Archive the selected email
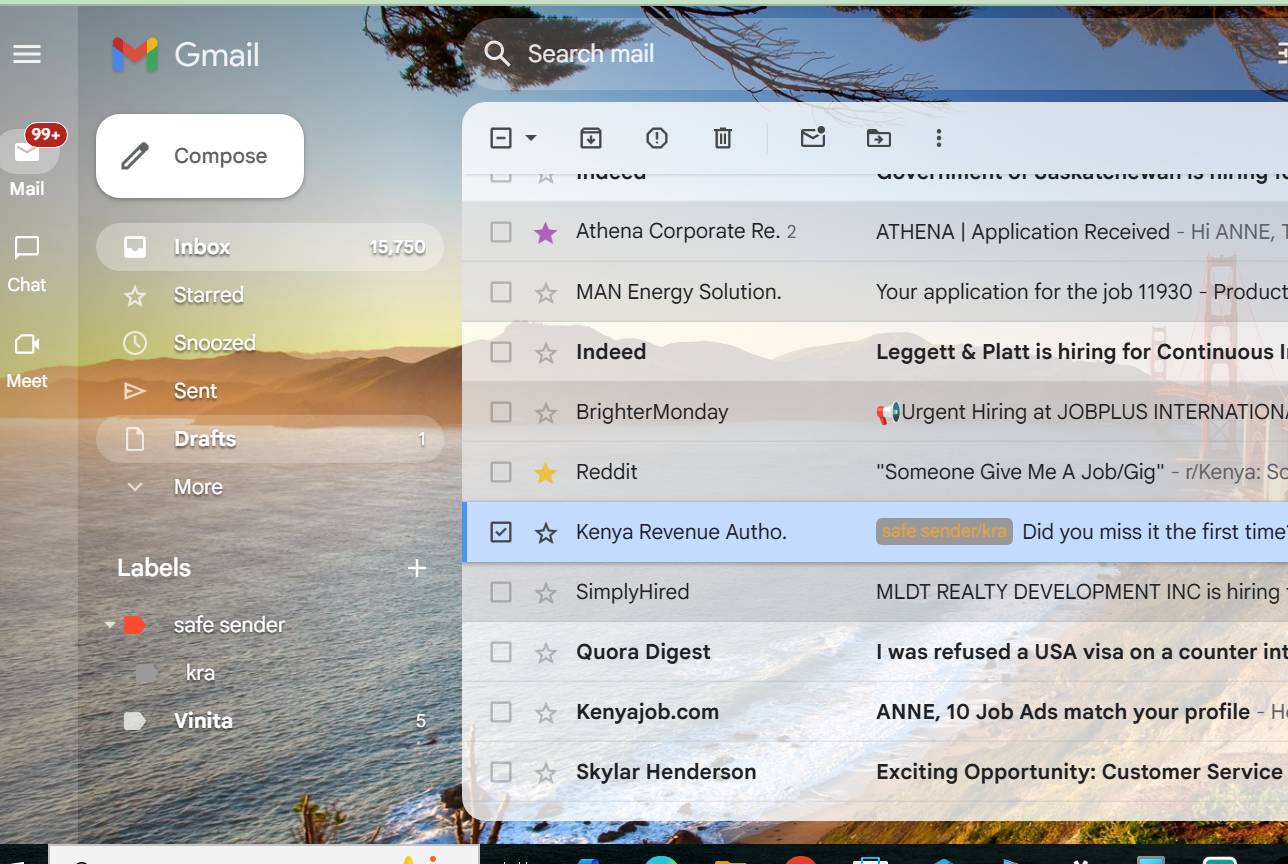Image resolution: width=1288 pixels, height=864 pixels. click(591, 138)
